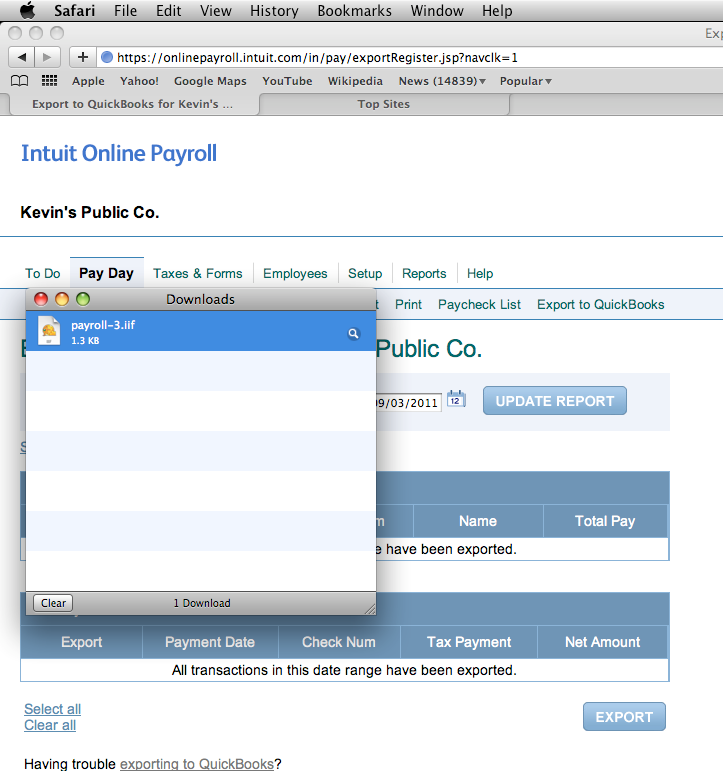Show all bookmarks via book icon
The width and height of the screenshot is (723, 771).
[x=20, y=81]
